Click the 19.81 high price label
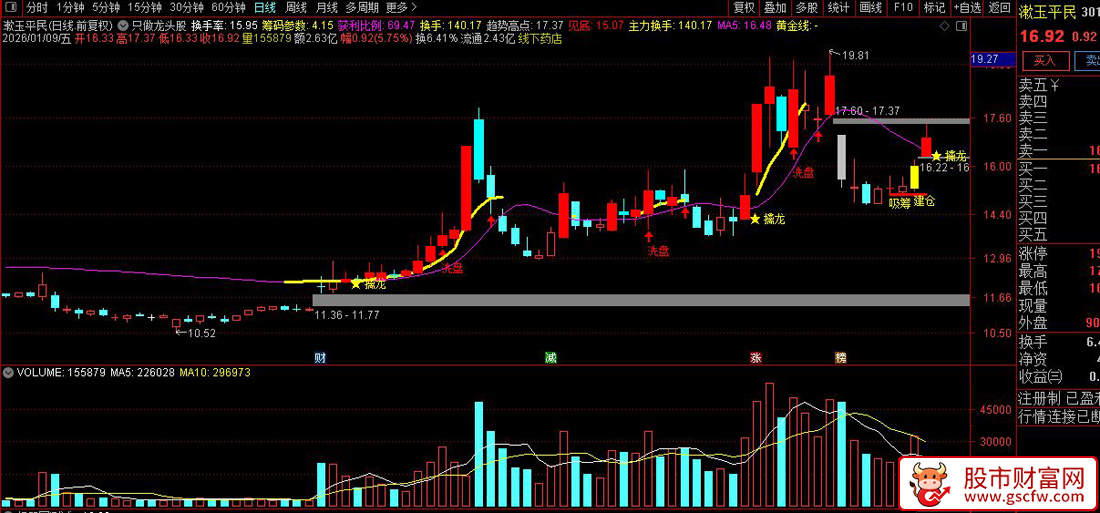The height and width of the screenshot is (513, 1100). point(856,55)
